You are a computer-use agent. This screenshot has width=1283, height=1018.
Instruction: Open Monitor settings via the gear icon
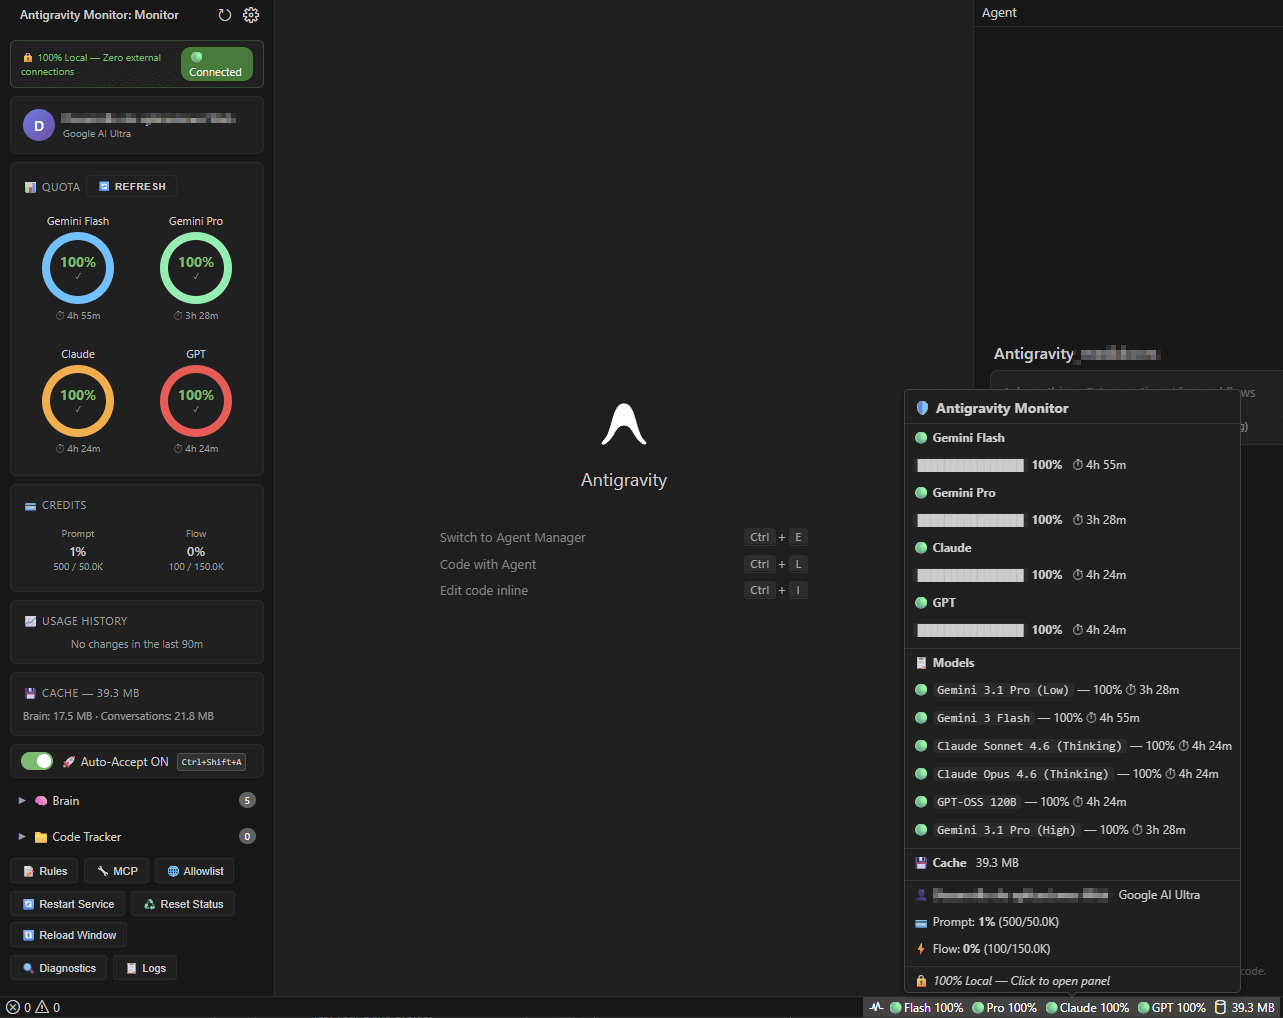click(x=251, y=15)
